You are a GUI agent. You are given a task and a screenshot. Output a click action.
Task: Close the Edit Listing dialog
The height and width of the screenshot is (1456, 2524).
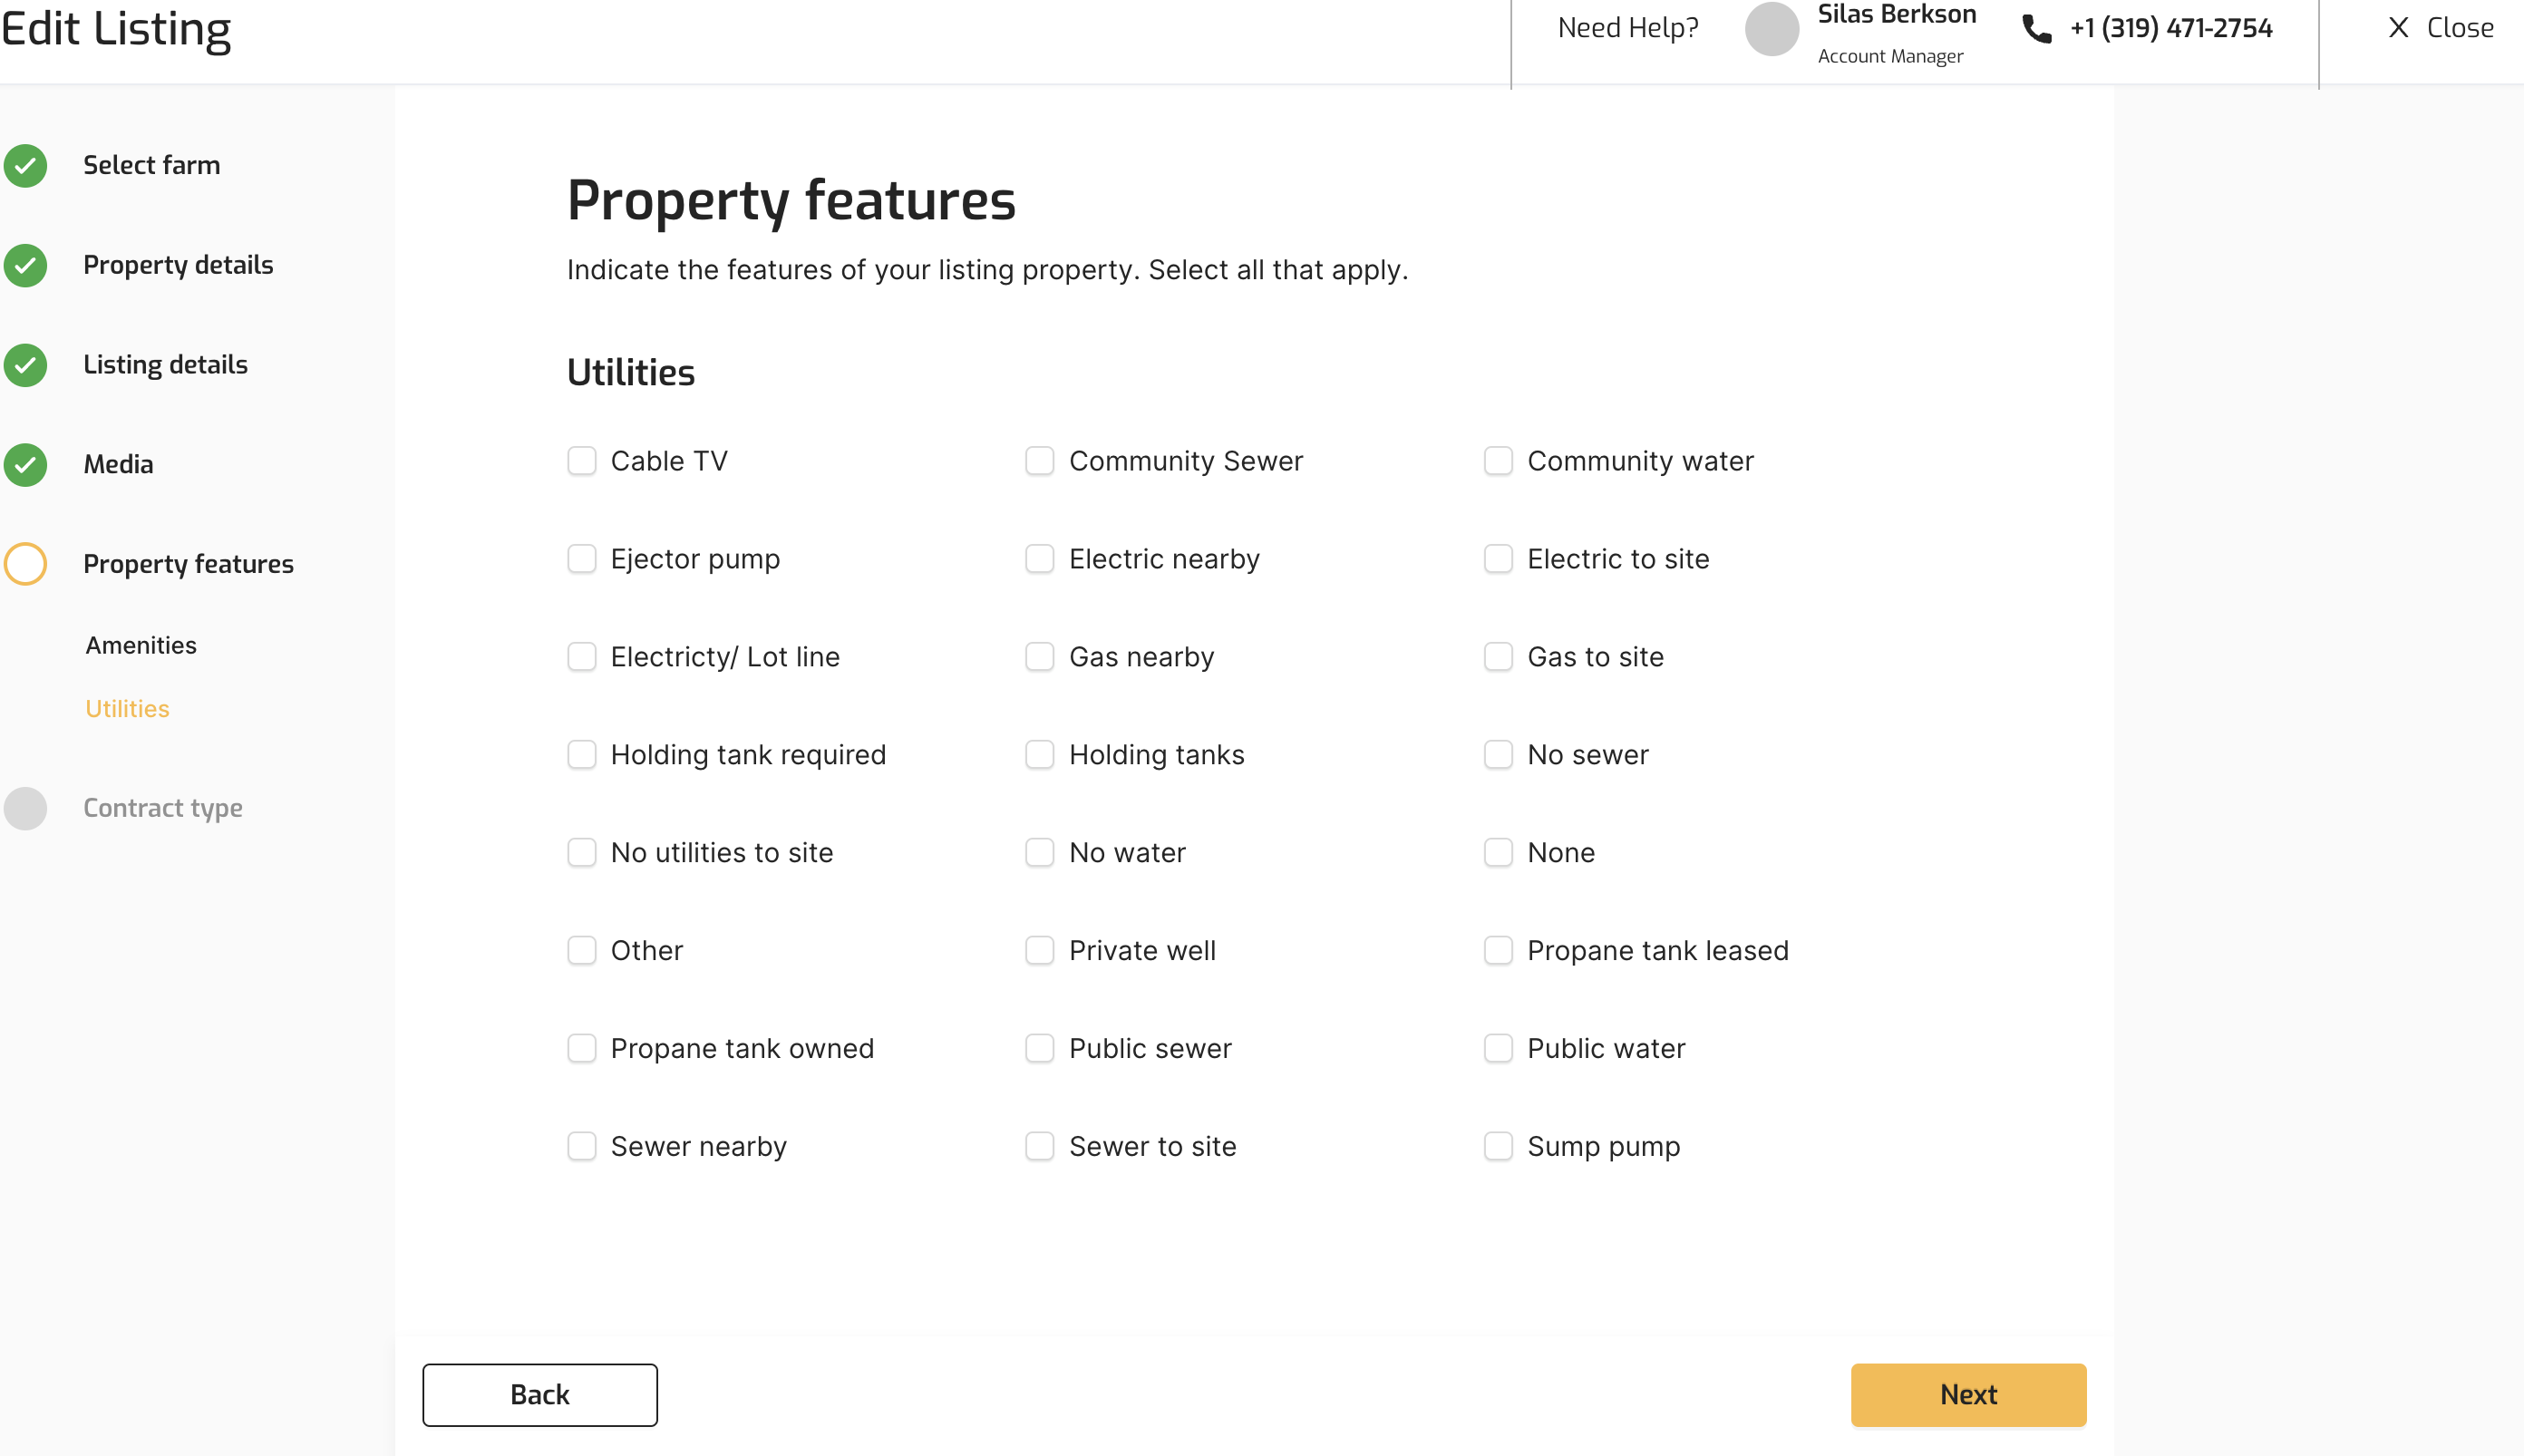pyautogui.click(x=2441, y=28)
